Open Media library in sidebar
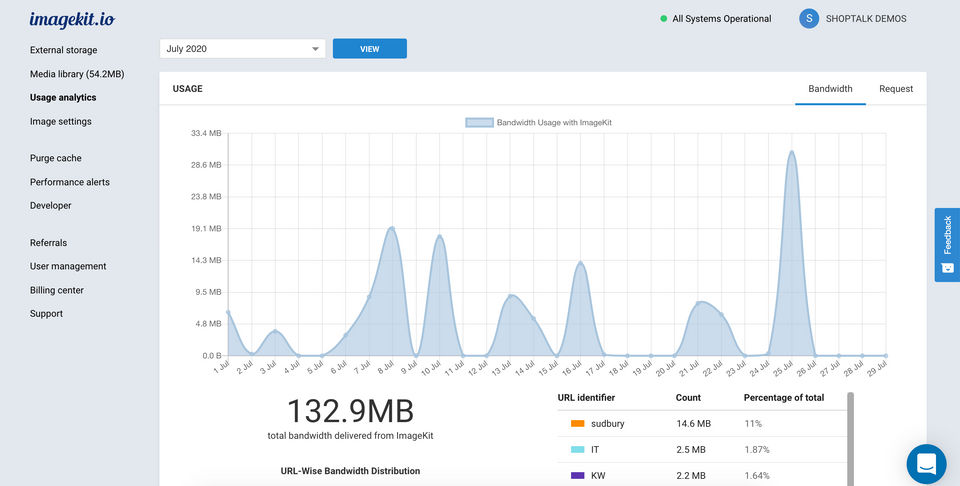The image size is (960, 486). pyautogui.click(x=76, y=74)
